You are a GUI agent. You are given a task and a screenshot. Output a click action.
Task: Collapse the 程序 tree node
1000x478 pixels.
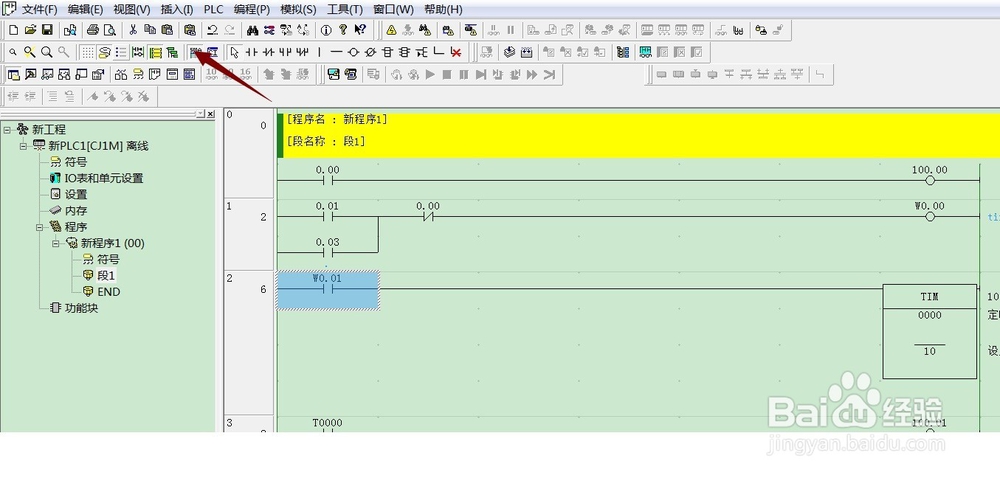coord(40,227)
